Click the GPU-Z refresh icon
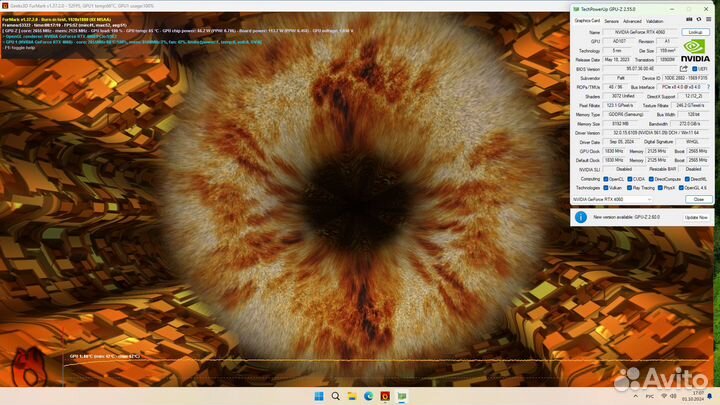Viewport: 720px width, 405px height. pos(699,20)
